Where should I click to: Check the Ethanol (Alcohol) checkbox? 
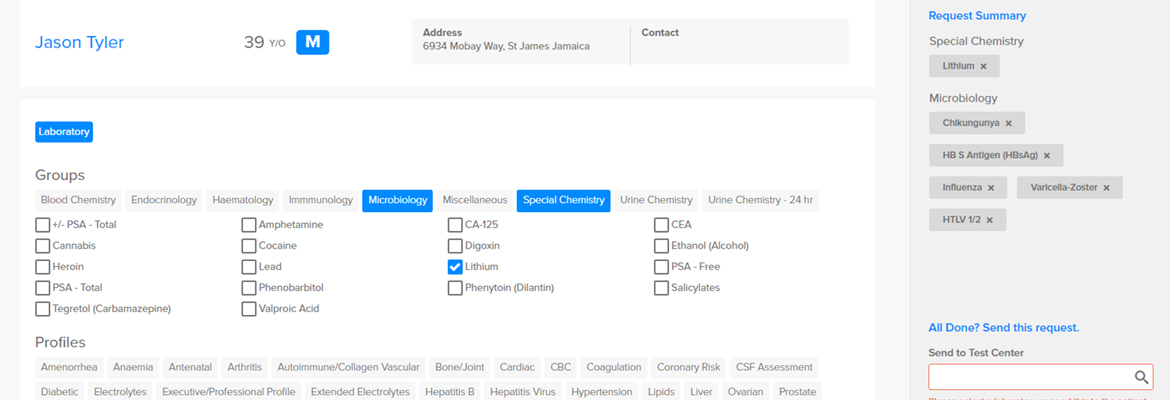662,246
